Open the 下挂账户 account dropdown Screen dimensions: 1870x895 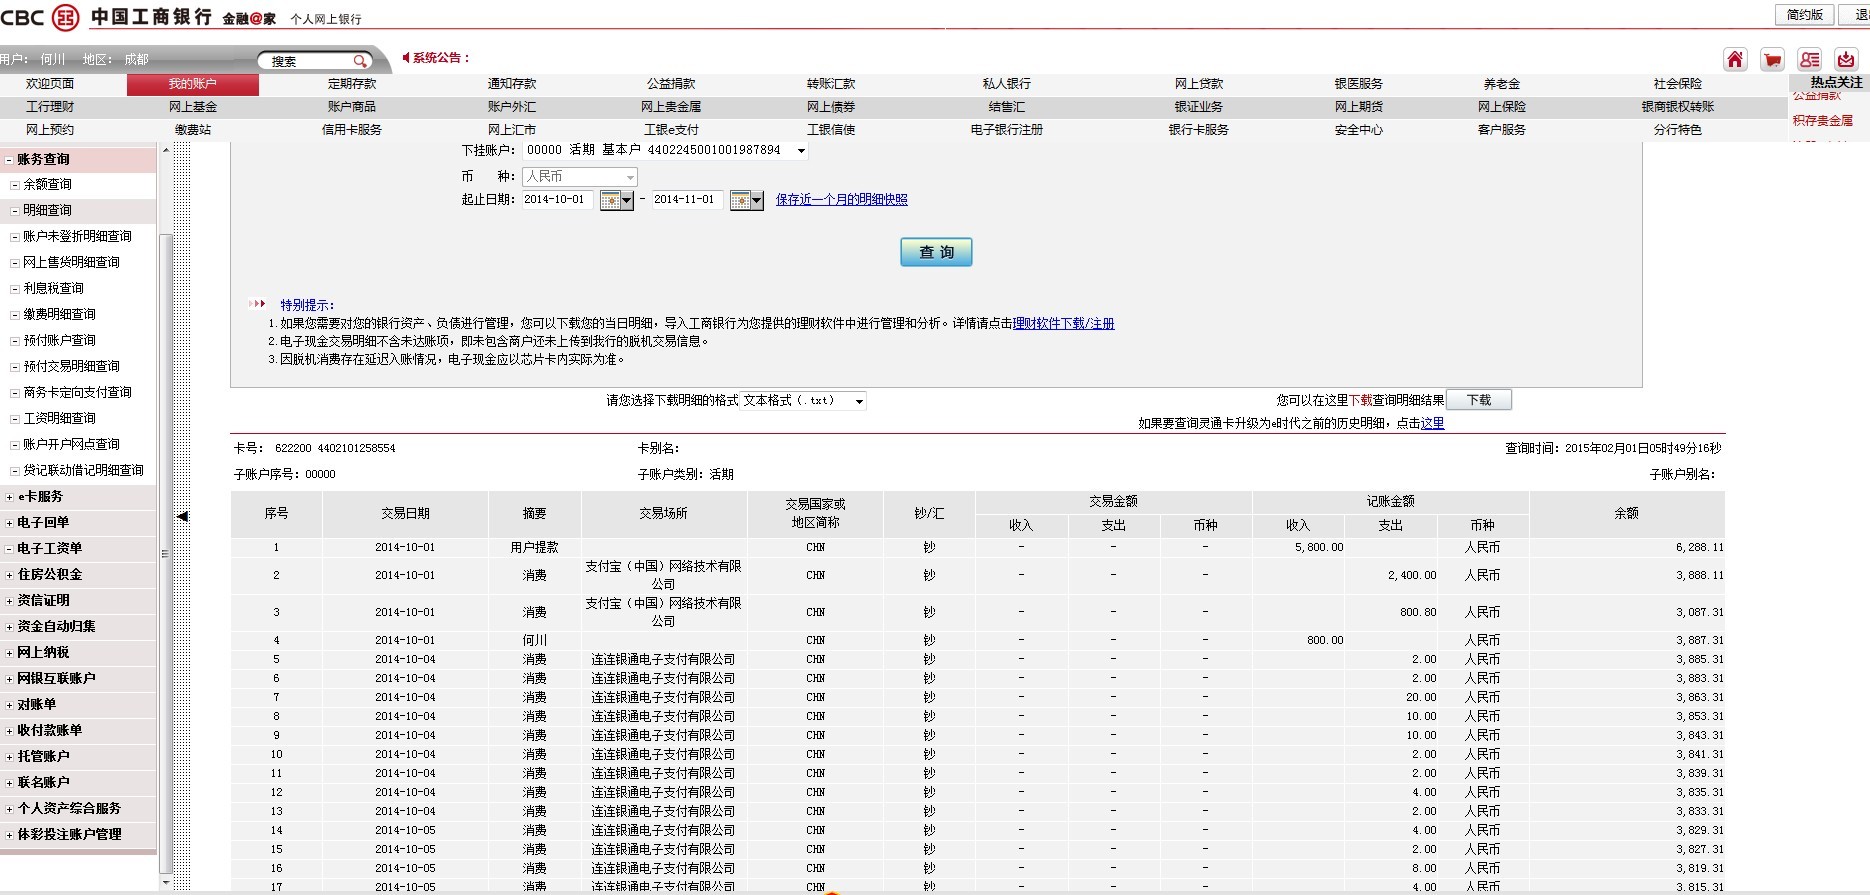pos(801,151)
